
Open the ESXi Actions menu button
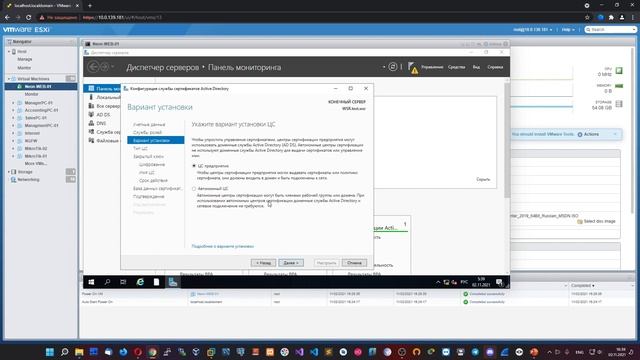point(589,134)
